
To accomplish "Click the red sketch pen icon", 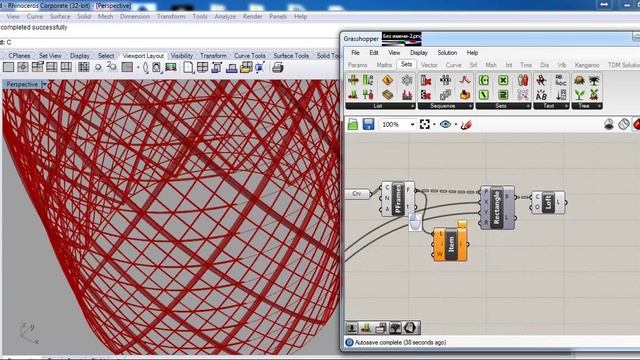I will click(466, 124).
